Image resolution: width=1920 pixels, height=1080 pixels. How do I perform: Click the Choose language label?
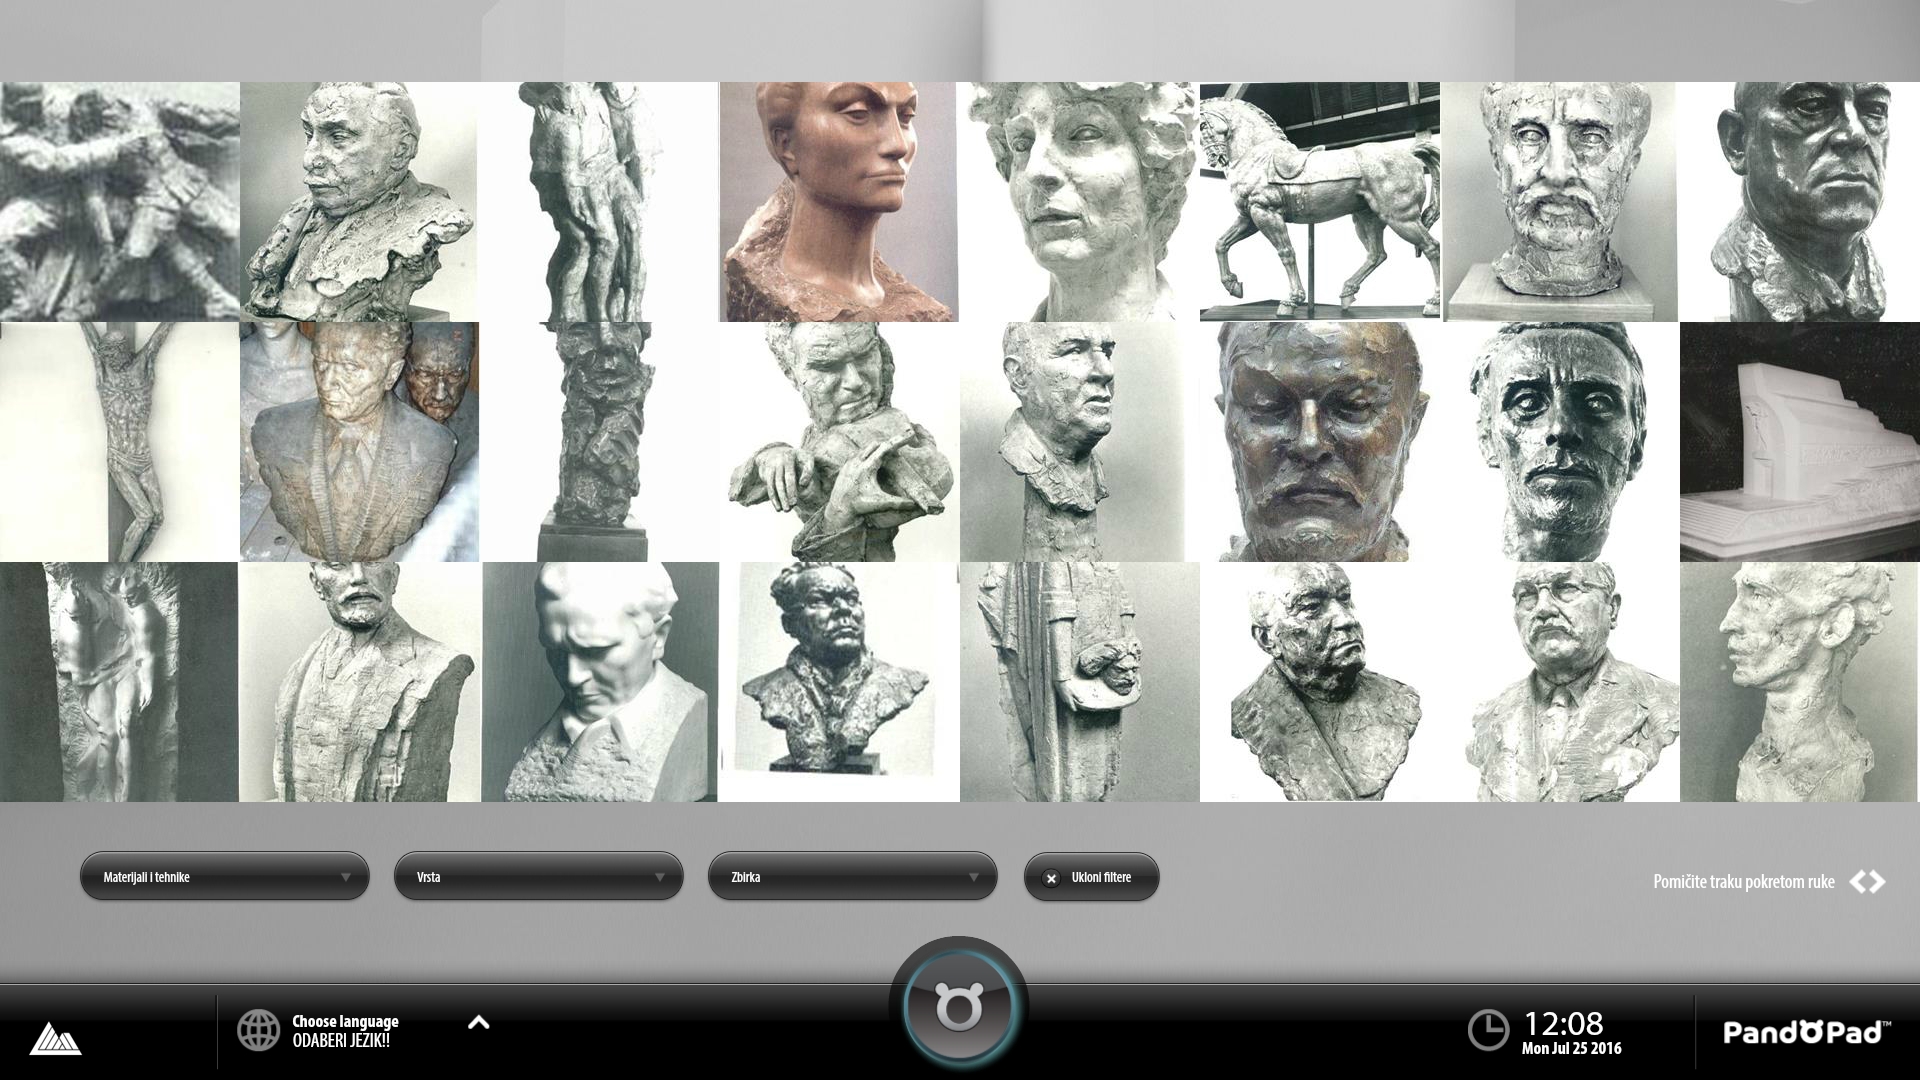click(345, 1021)
